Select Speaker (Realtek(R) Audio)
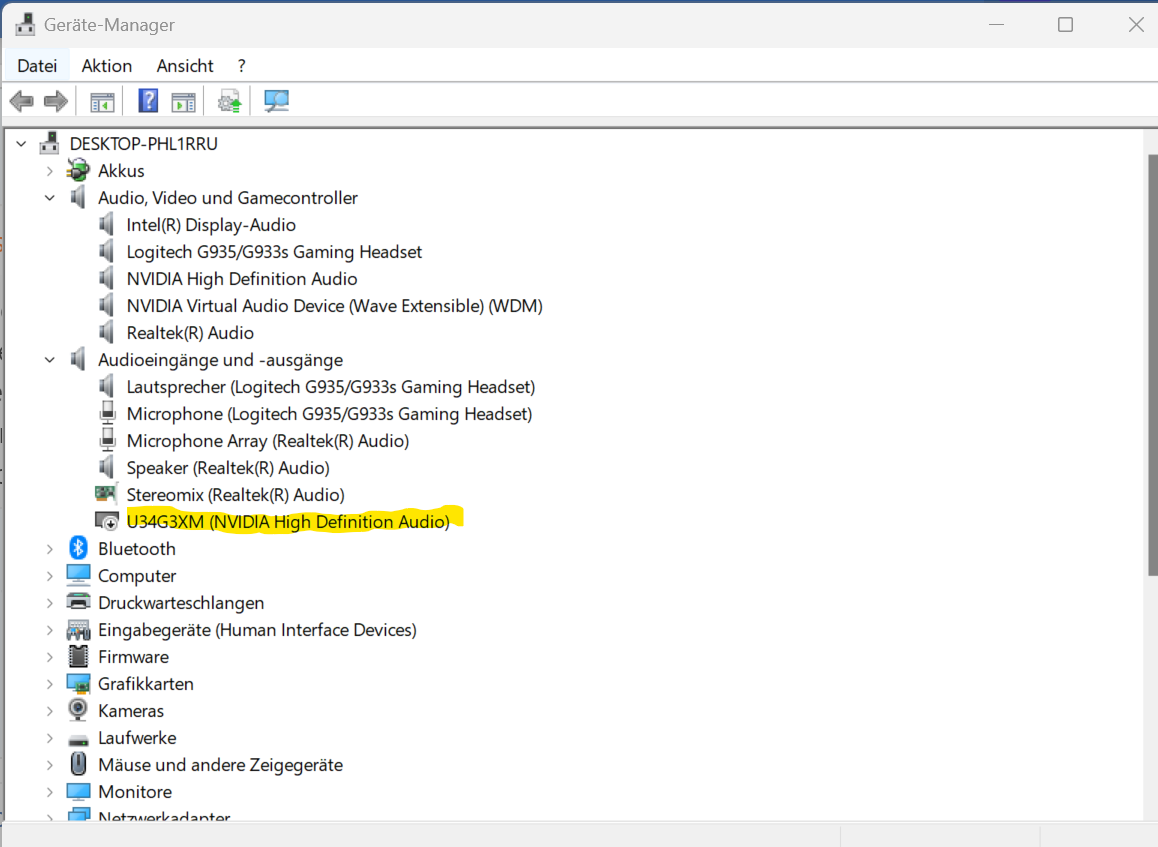The image size is (1158, 847). tap(228, 468)
